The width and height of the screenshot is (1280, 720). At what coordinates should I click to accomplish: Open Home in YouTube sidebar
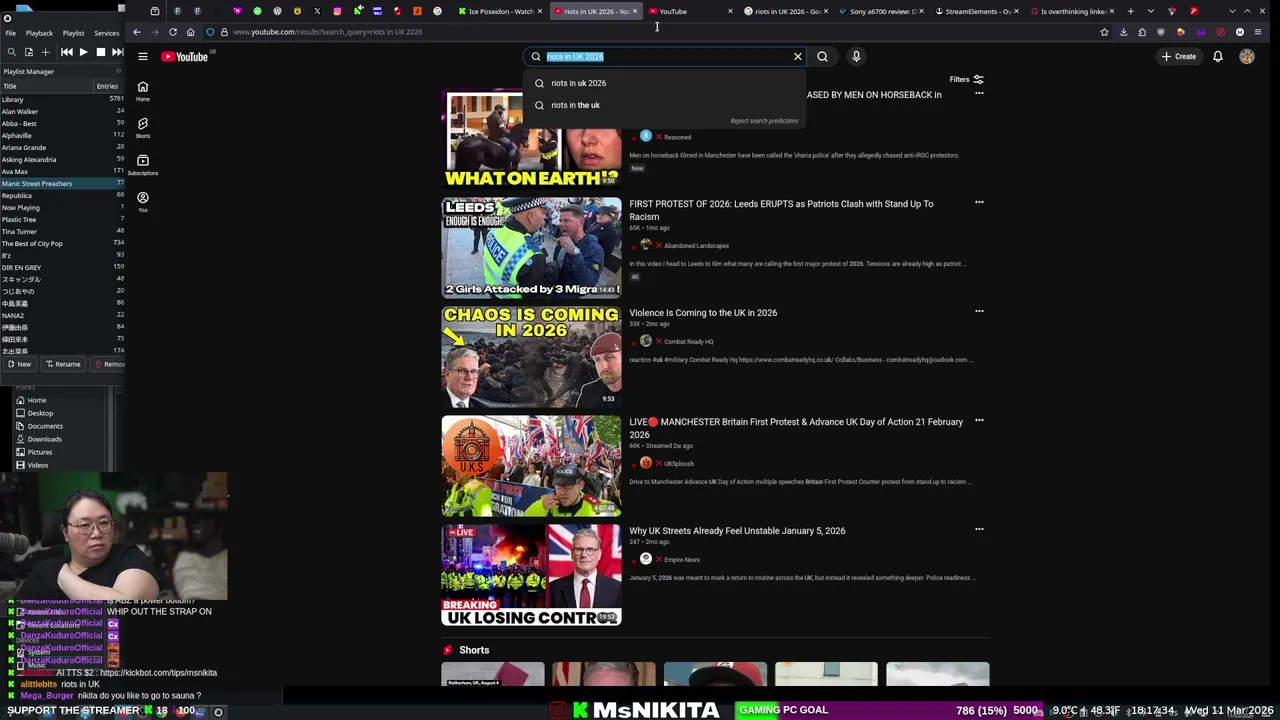143,91
